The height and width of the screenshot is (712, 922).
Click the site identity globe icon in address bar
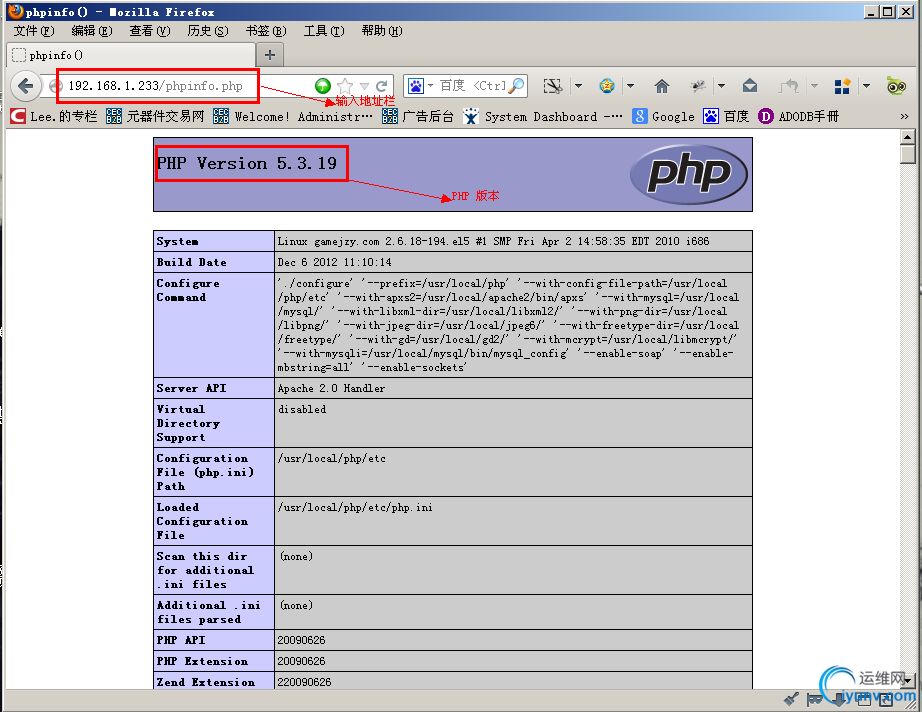pos(56,86)
